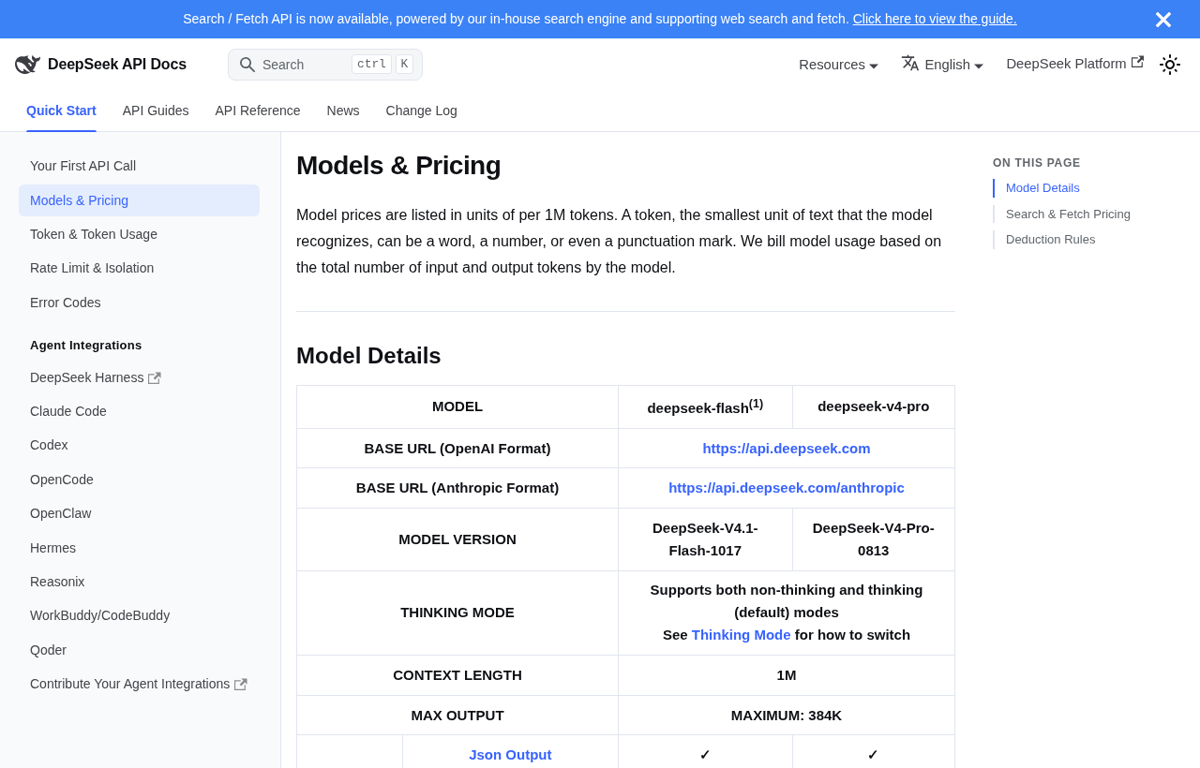
Task: Open the Claude Code integration page
Action: [x=139, y=411]
